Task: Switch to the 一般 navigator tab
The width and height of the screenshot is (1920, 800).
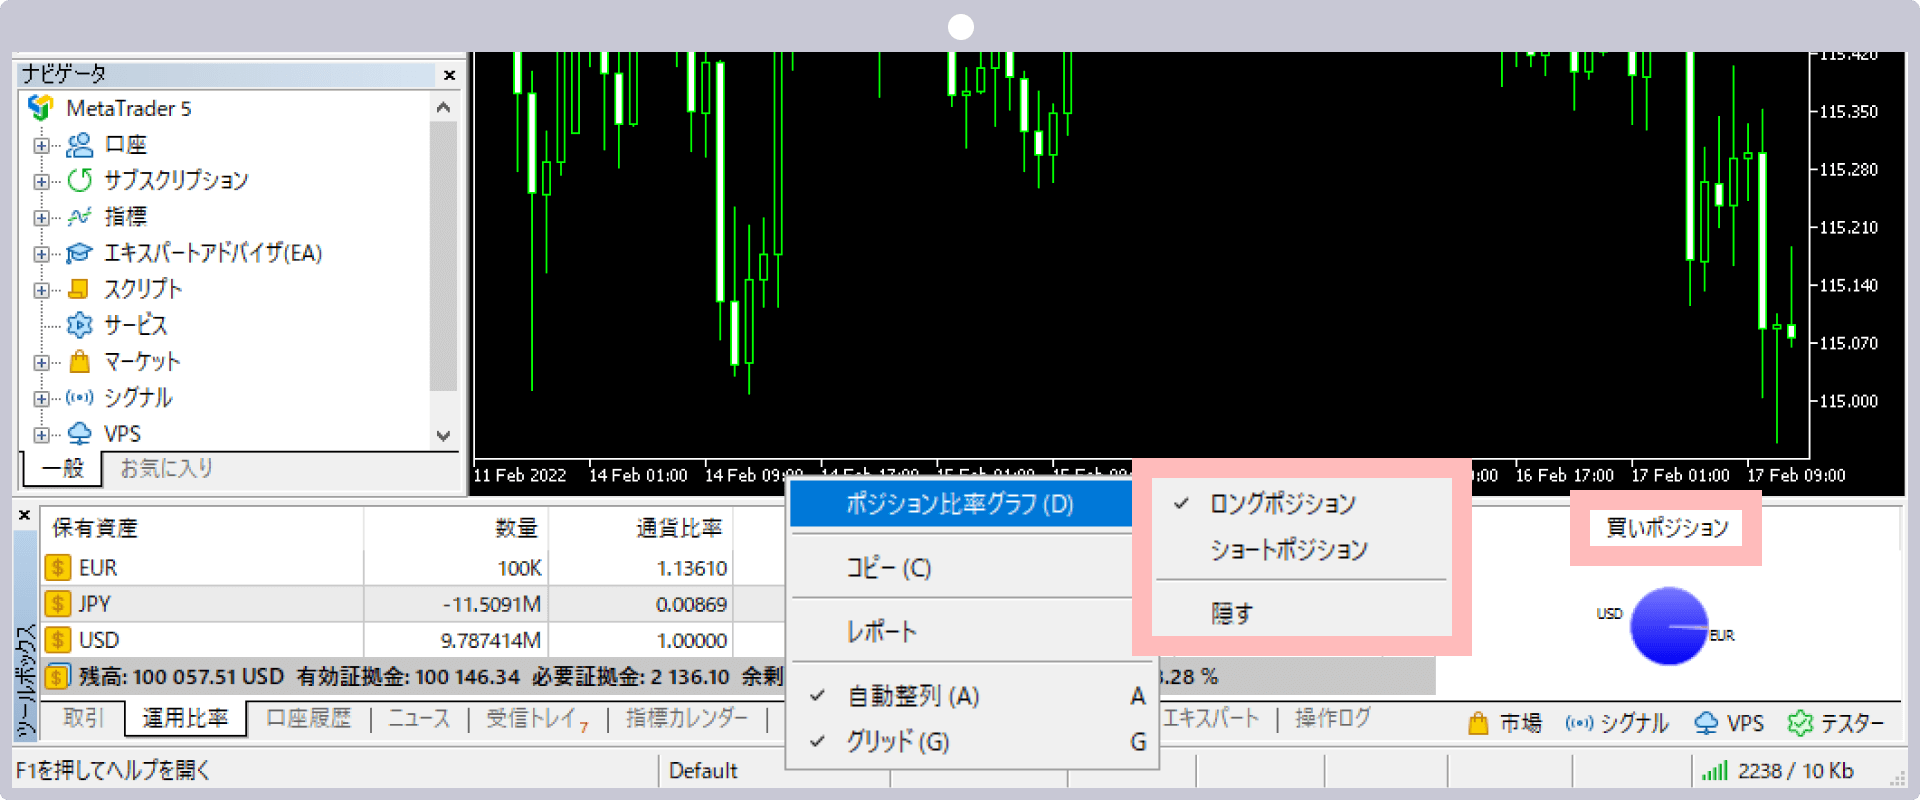Action: point(63,468)
